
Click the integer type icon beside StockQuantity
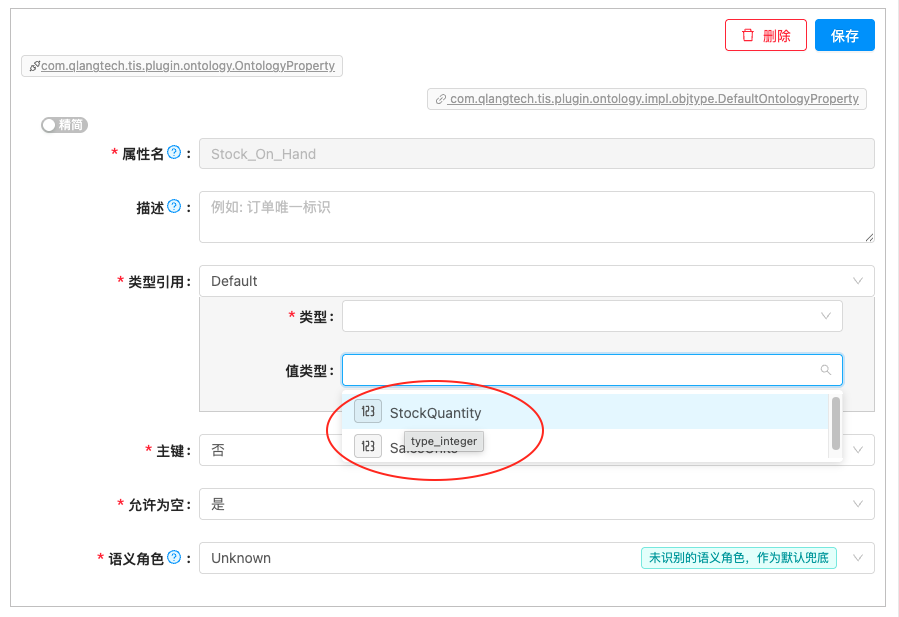click(368, 412)
